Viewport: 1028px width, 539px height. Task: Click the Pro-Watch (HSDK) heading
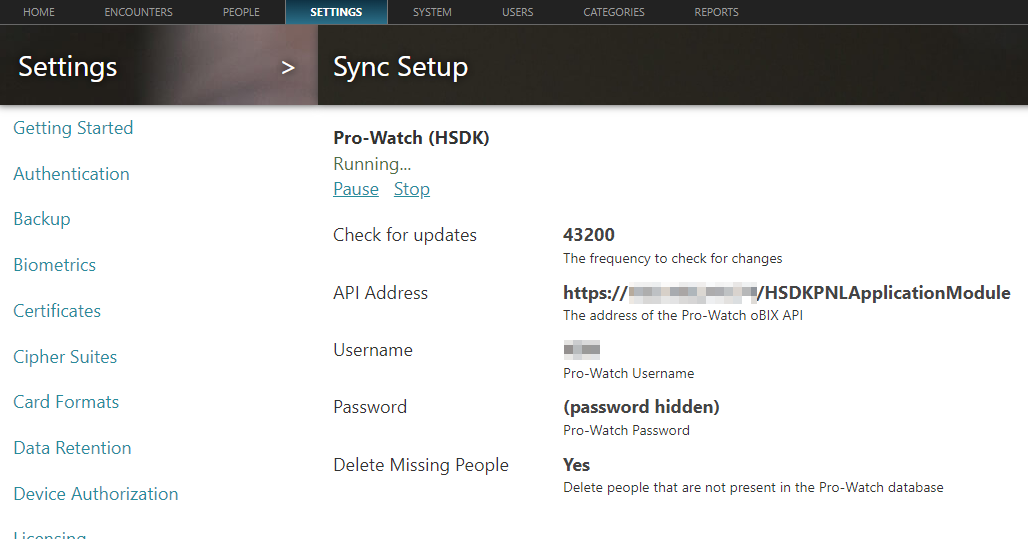411,138
